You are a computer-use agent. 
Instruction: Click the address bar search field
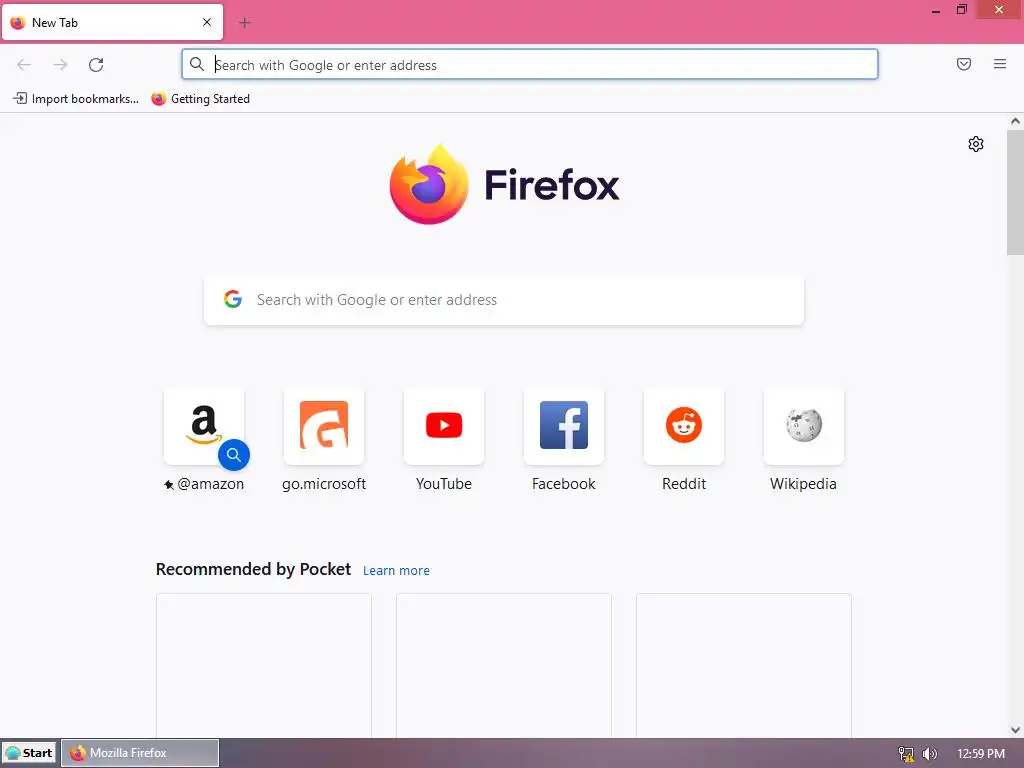530,65
